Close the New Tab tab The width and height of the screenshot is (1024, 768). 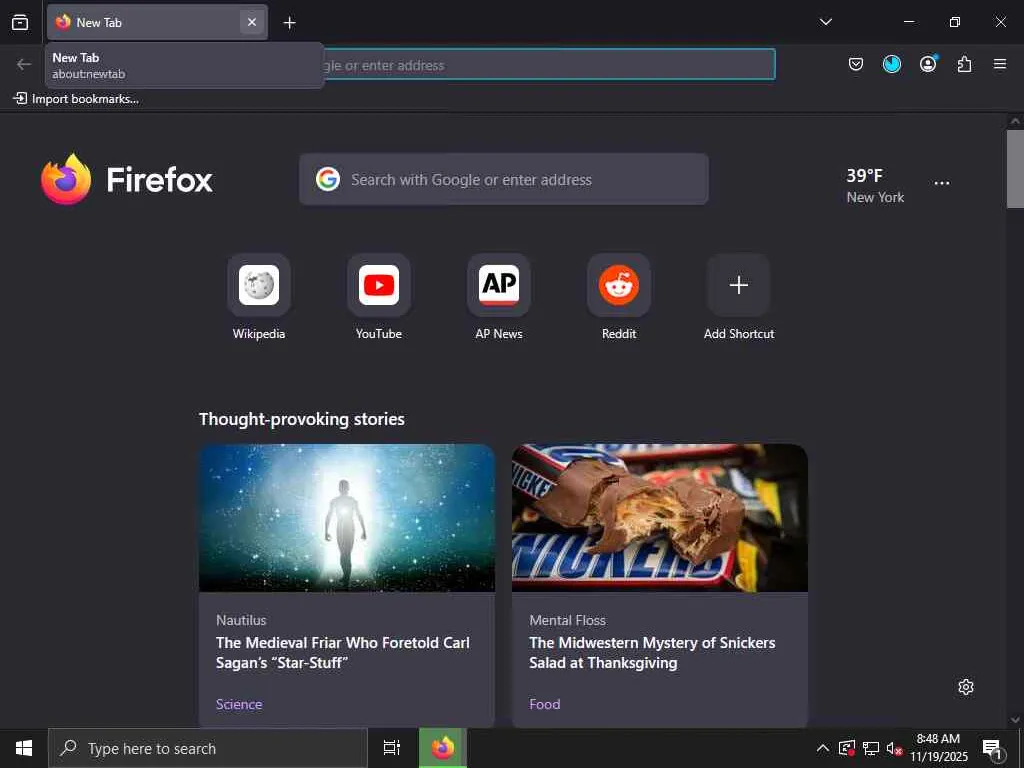pyautogui.click(x=251, y=22)
